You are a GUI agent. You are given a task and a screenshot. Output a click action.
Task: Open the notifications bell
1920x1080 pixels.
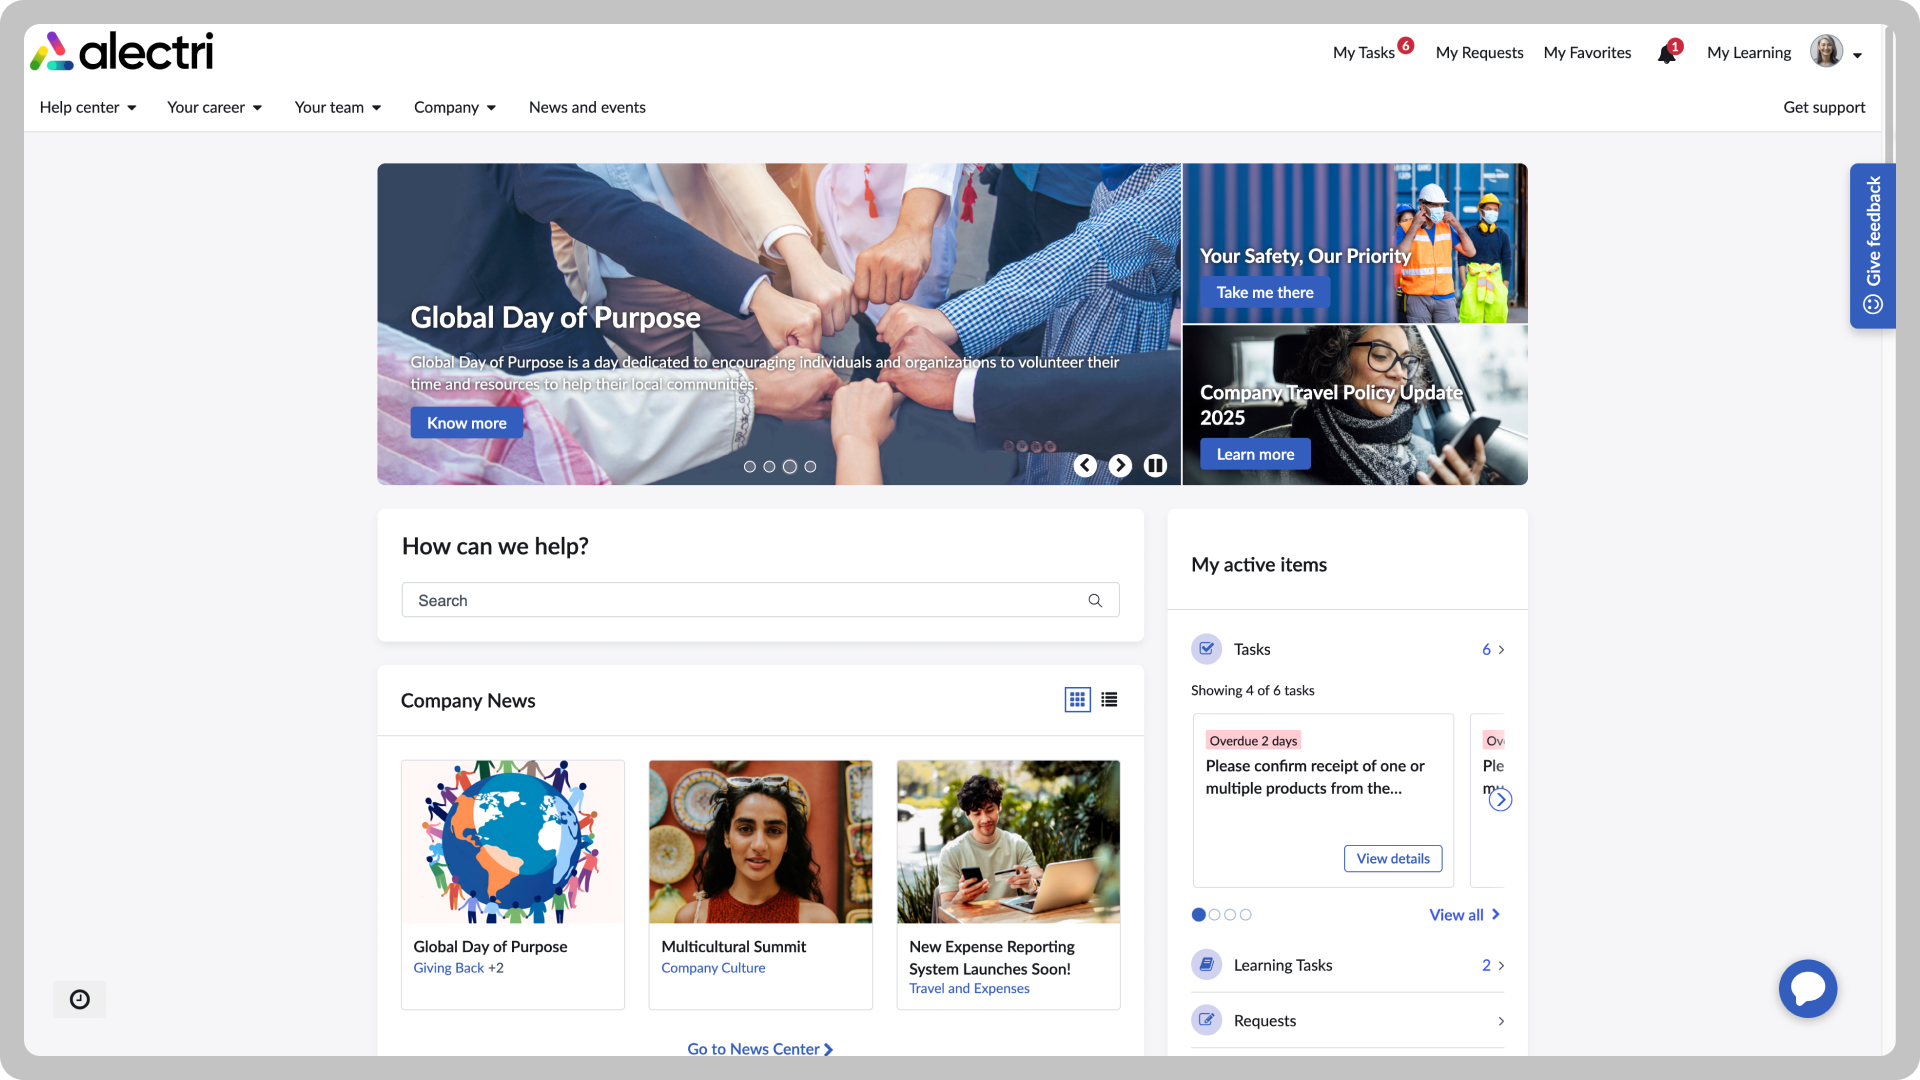(x=1667, y=53)
